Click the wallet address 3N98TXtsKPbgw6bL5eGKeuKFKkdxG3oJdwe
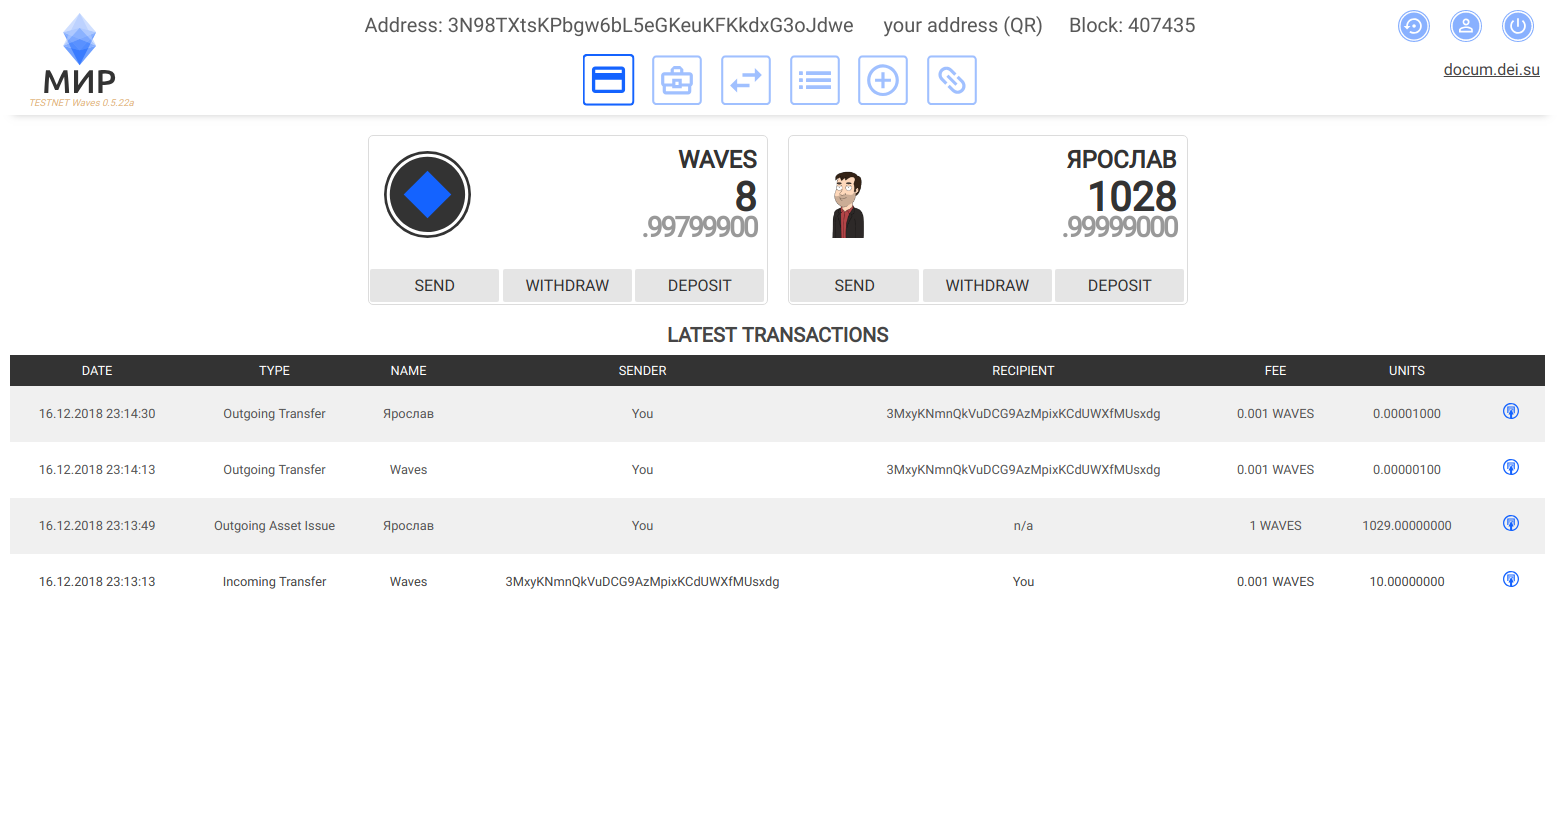 point(650,26)
